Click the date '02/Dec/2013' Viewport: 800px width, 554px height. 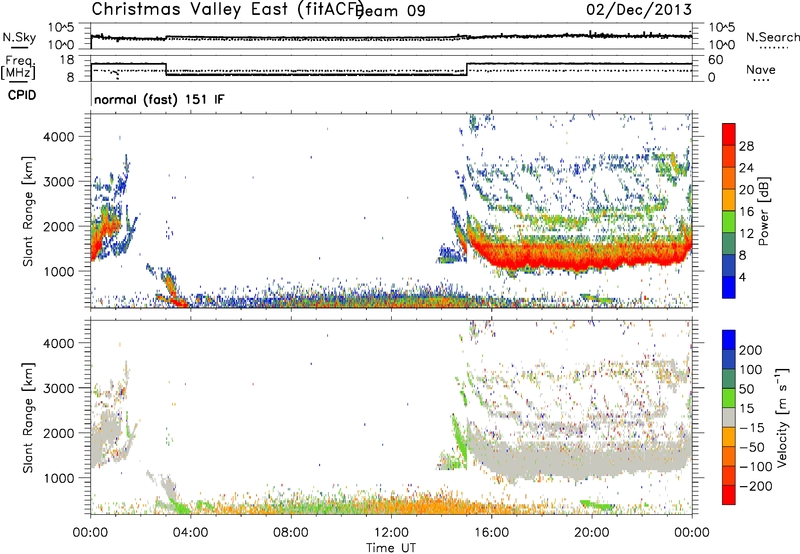[x=639, y=9]
